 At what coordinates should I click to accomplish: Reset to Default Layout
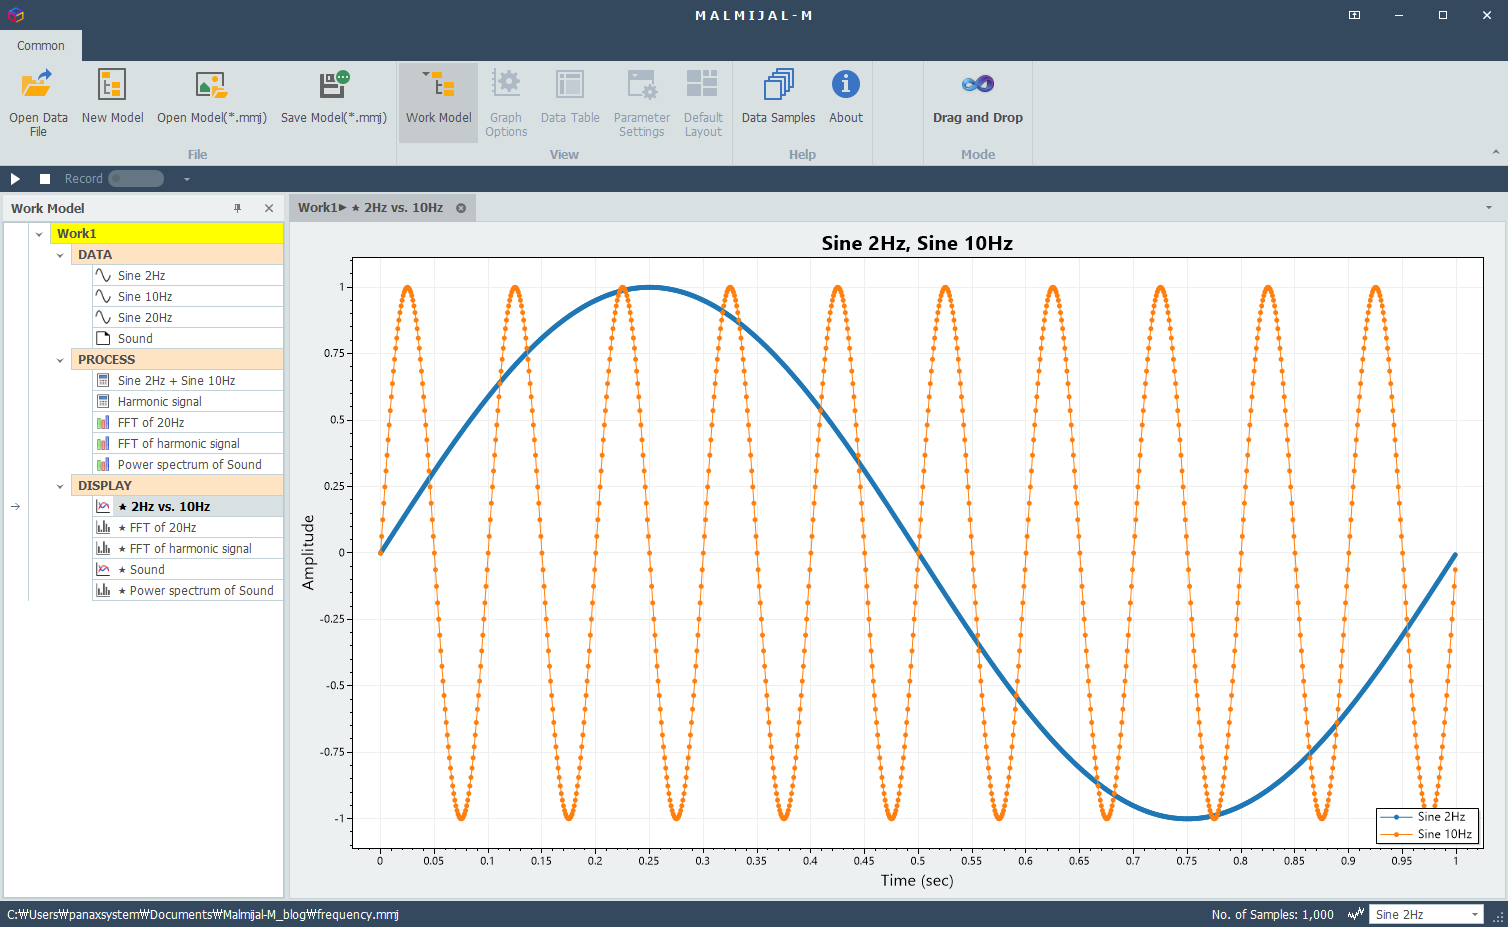[703, 102]
